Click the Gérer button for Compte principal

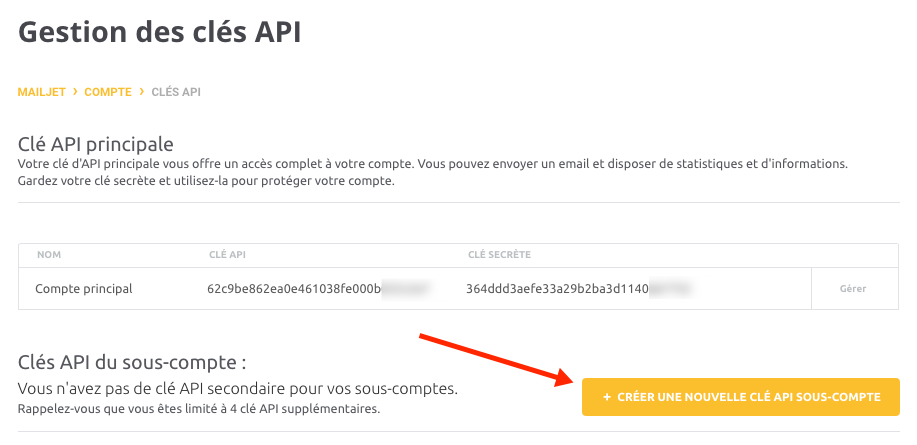853,288
